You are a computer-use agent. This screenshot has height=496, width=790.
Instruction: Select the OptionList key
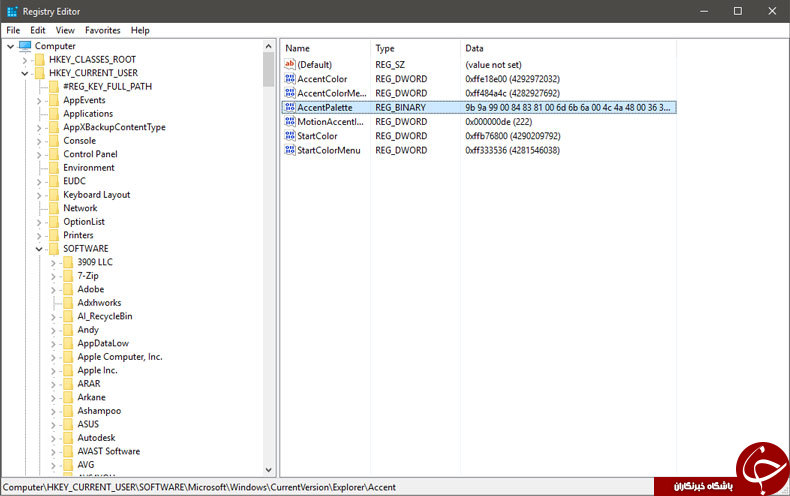coord(84,222)
